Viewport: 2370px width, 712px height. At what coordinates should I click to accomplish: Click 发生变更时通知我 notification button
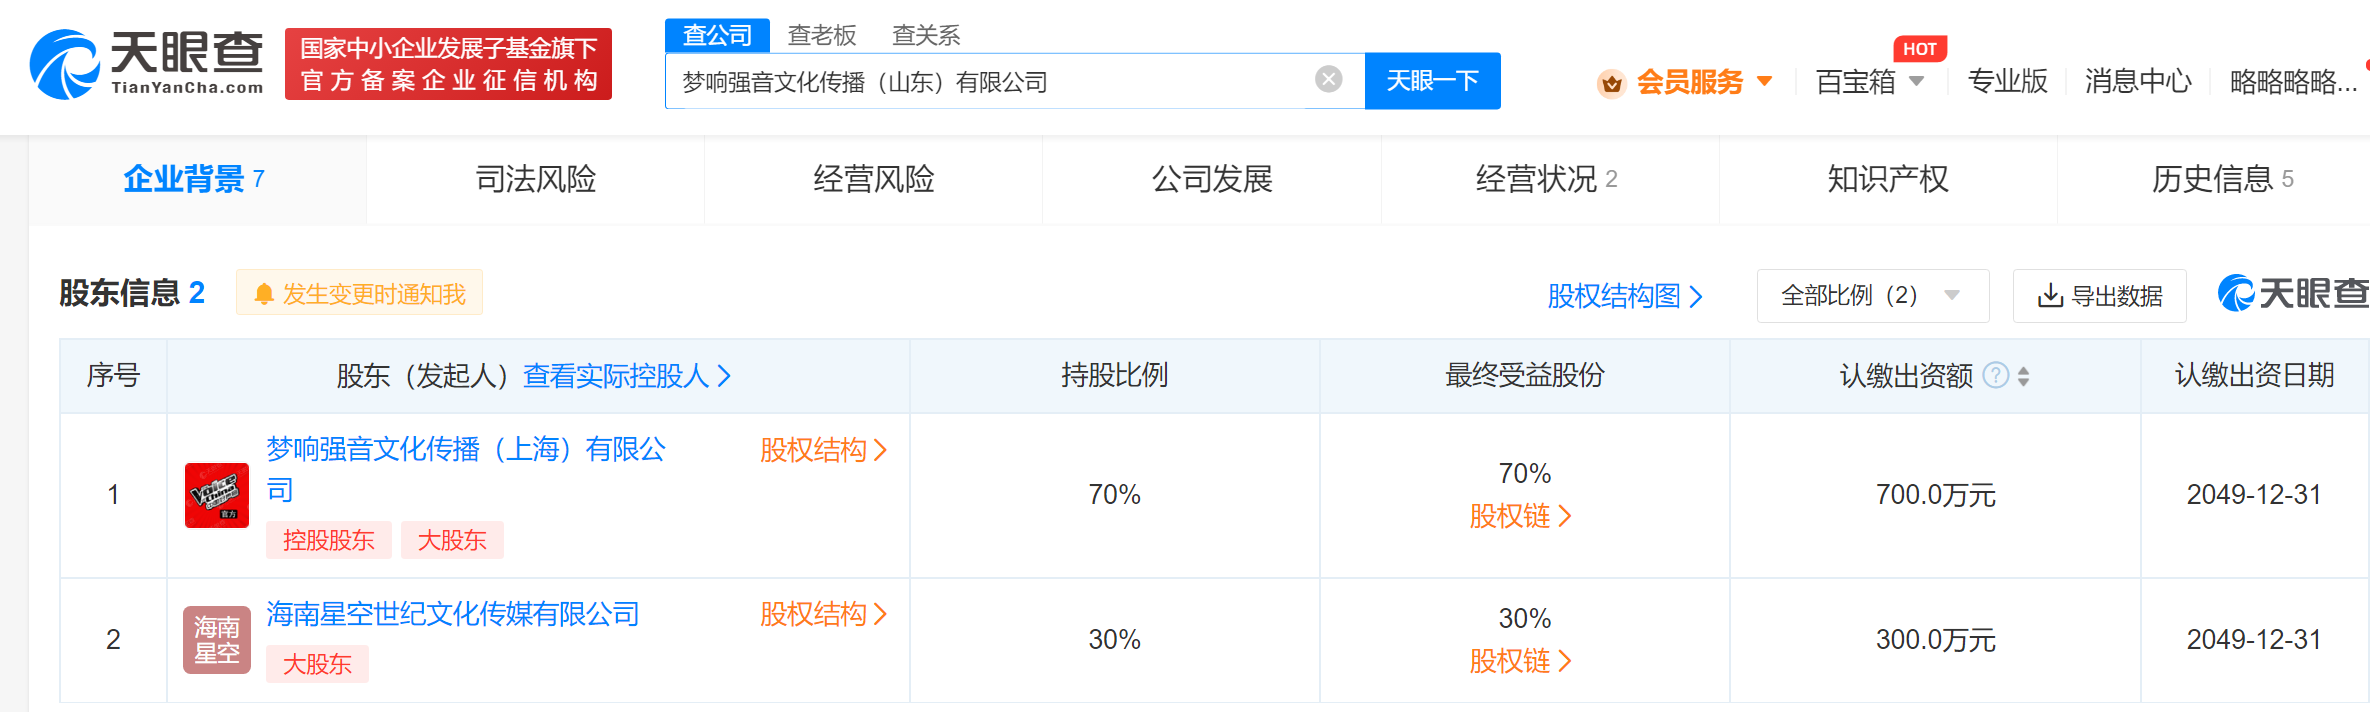point(359,293)
